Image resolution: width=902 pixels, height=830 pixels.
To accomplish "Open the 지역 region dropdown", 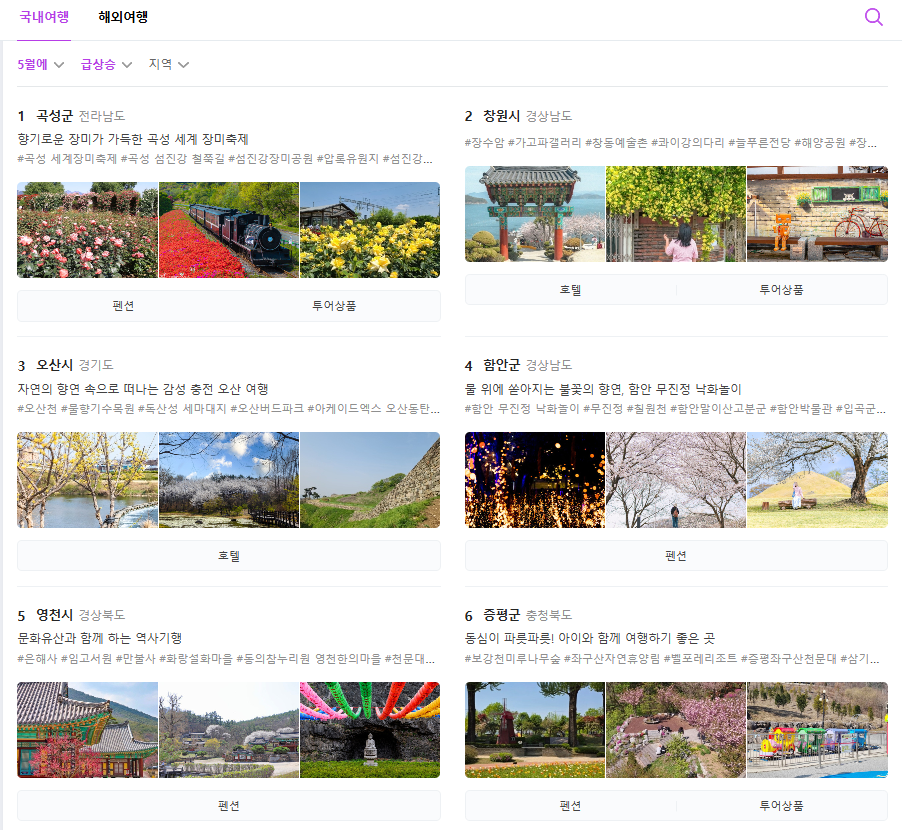I will point(163,63).
